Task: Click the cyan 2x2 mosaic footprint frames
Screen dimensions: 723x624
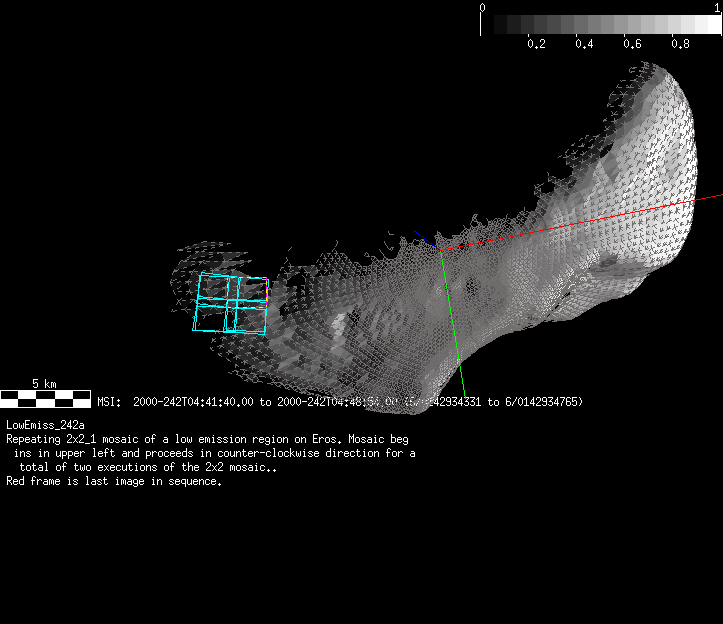Action: 231,303
